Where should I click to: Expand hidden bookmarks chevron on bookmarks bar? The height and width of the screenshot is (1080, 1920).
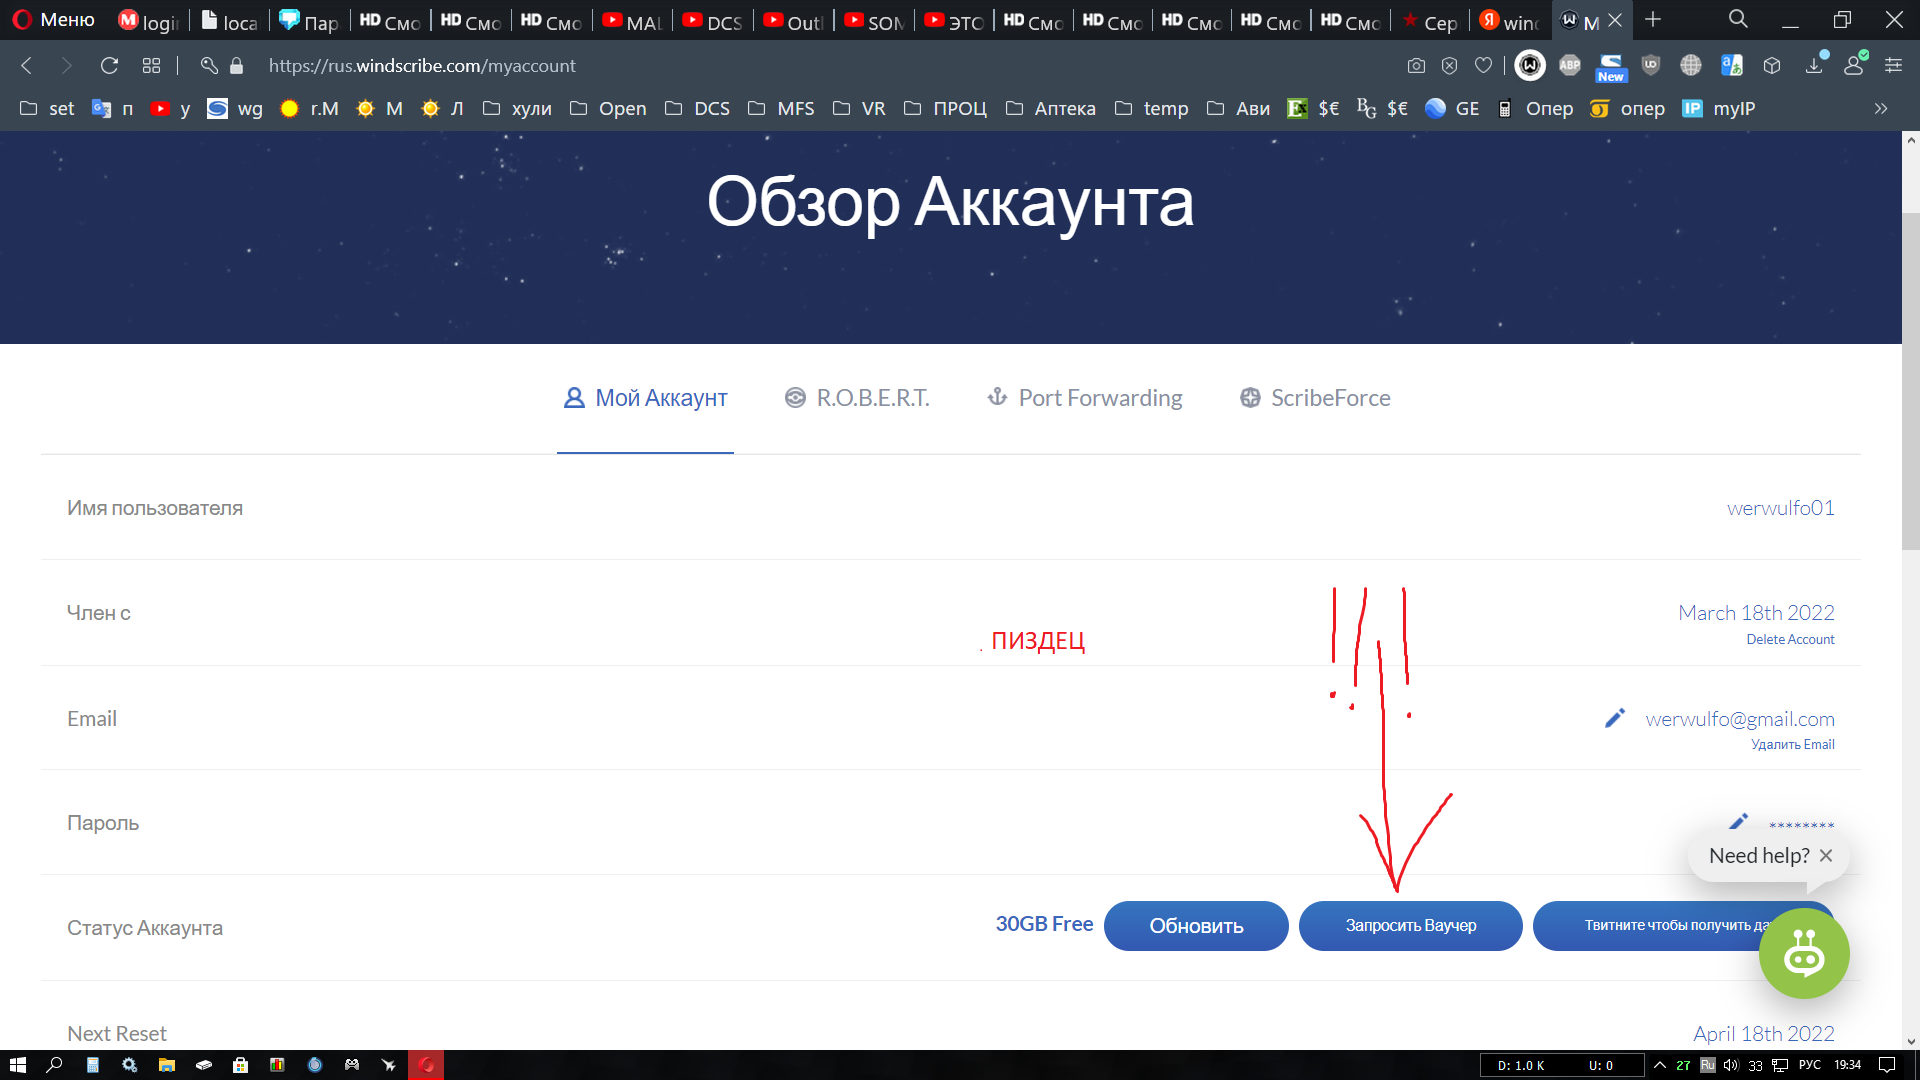click(1880, 108)
